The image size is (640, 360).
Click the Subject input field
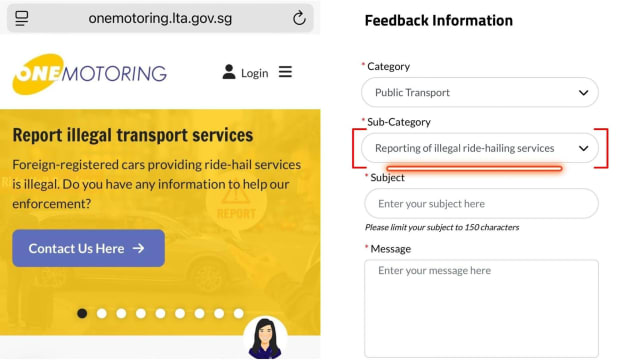482,203
